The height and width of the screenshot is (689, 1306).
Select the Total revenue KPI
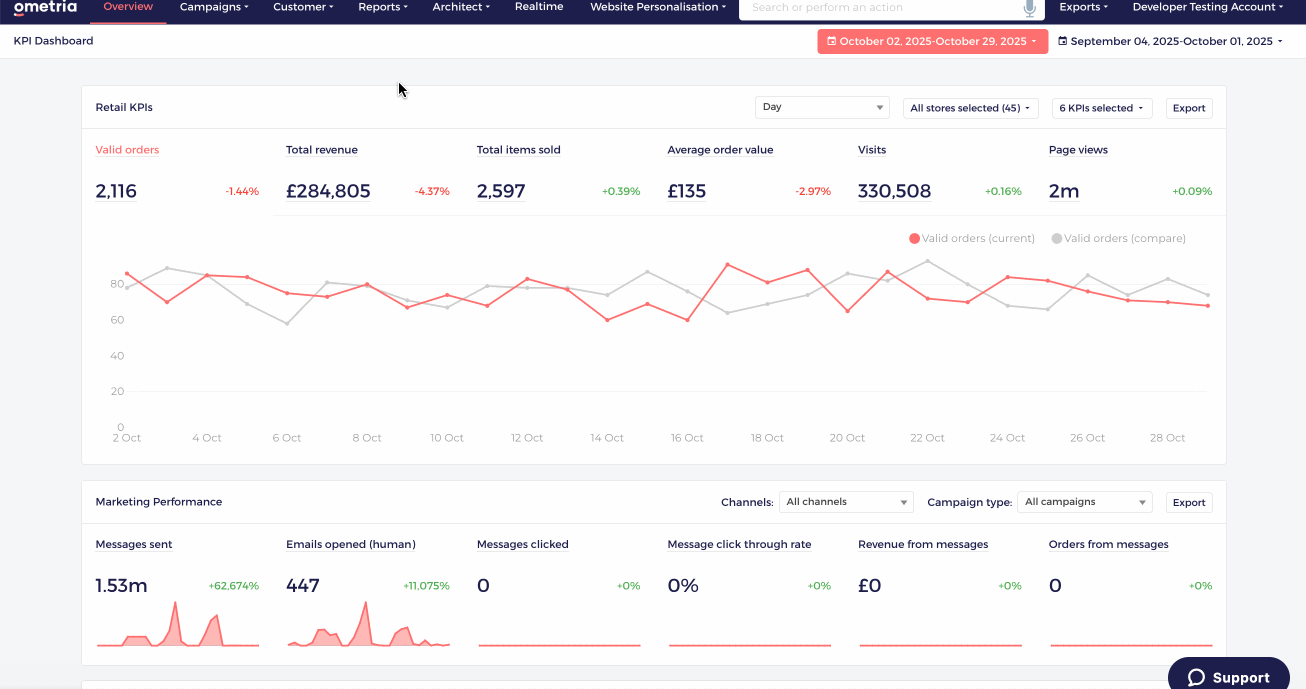[321, 150]
